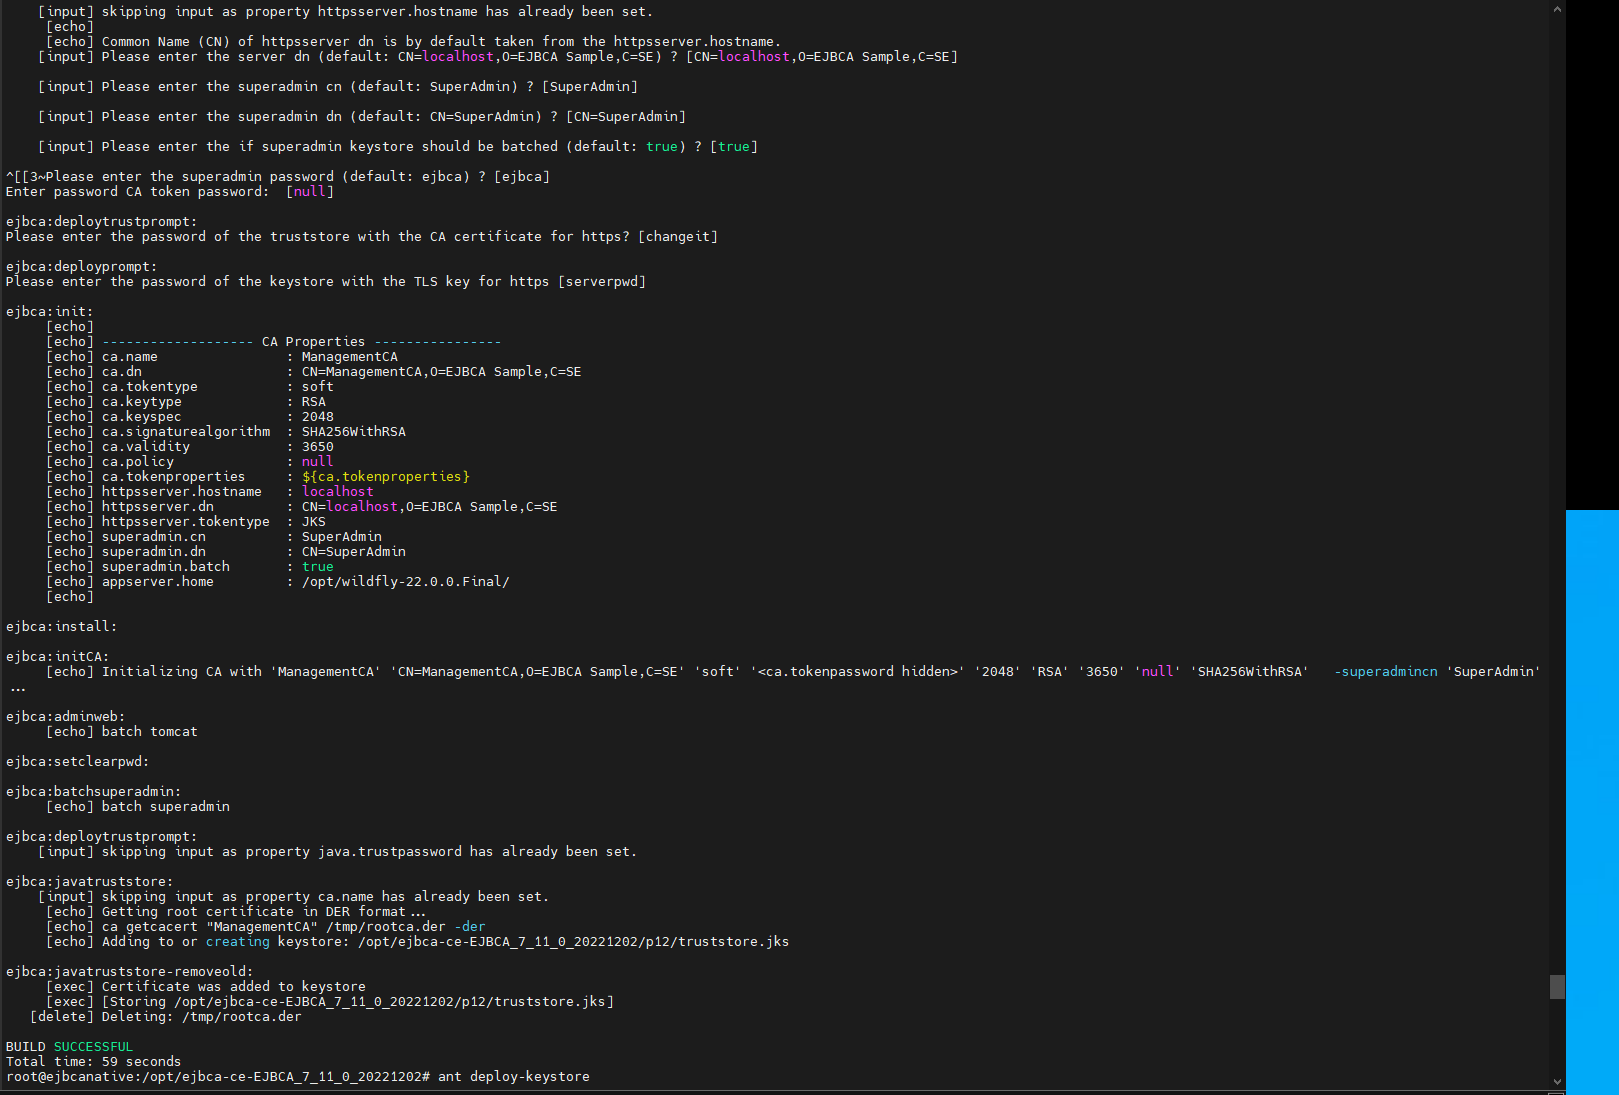Click the 'httpsserver.tokentype' property label

pyautogui.click(x=186, y=522)
